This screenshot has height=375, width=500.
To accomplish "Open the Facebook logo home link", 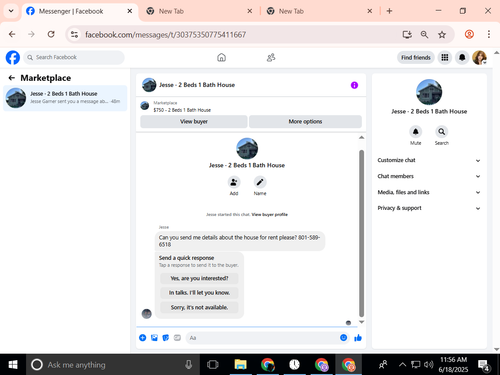I will point(13,58).
